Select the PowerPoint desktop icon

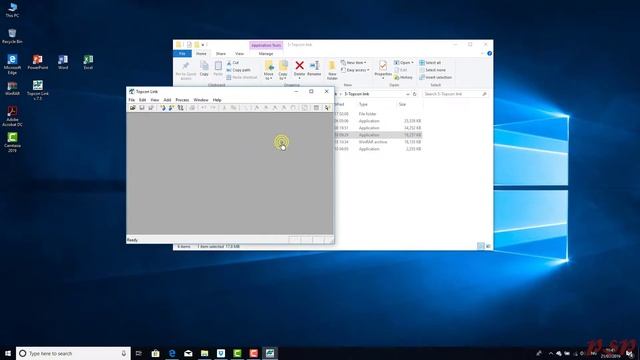coord(38,62)
